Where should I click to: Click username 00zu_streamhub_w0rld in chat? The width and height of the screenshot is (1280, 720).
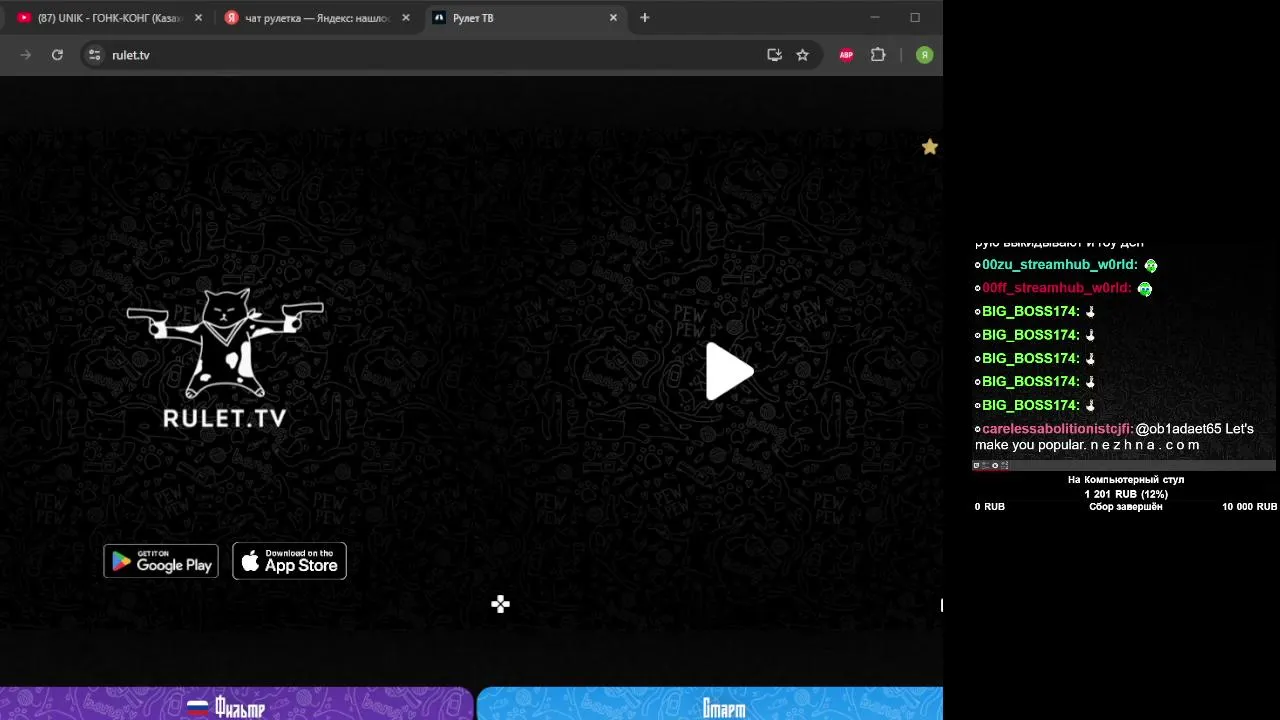pos(1060,265)
